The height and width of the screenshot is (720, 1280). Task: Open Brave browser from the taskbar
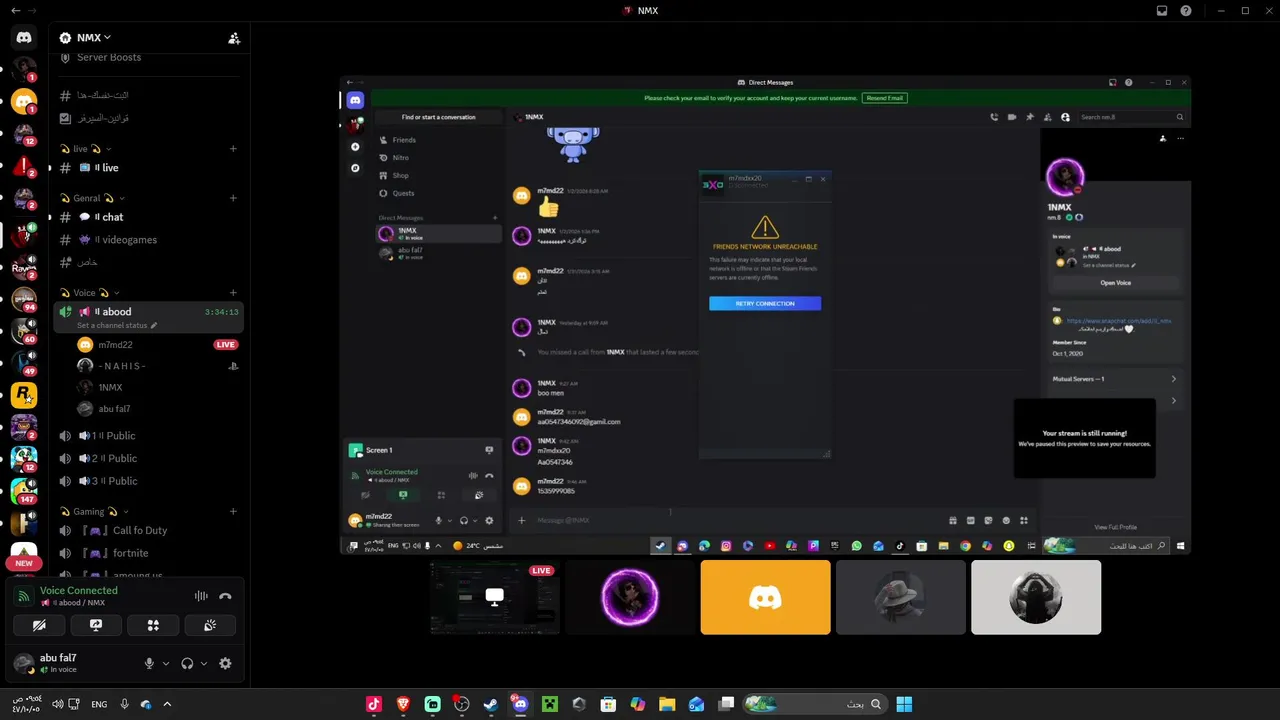tap(403, 704)
